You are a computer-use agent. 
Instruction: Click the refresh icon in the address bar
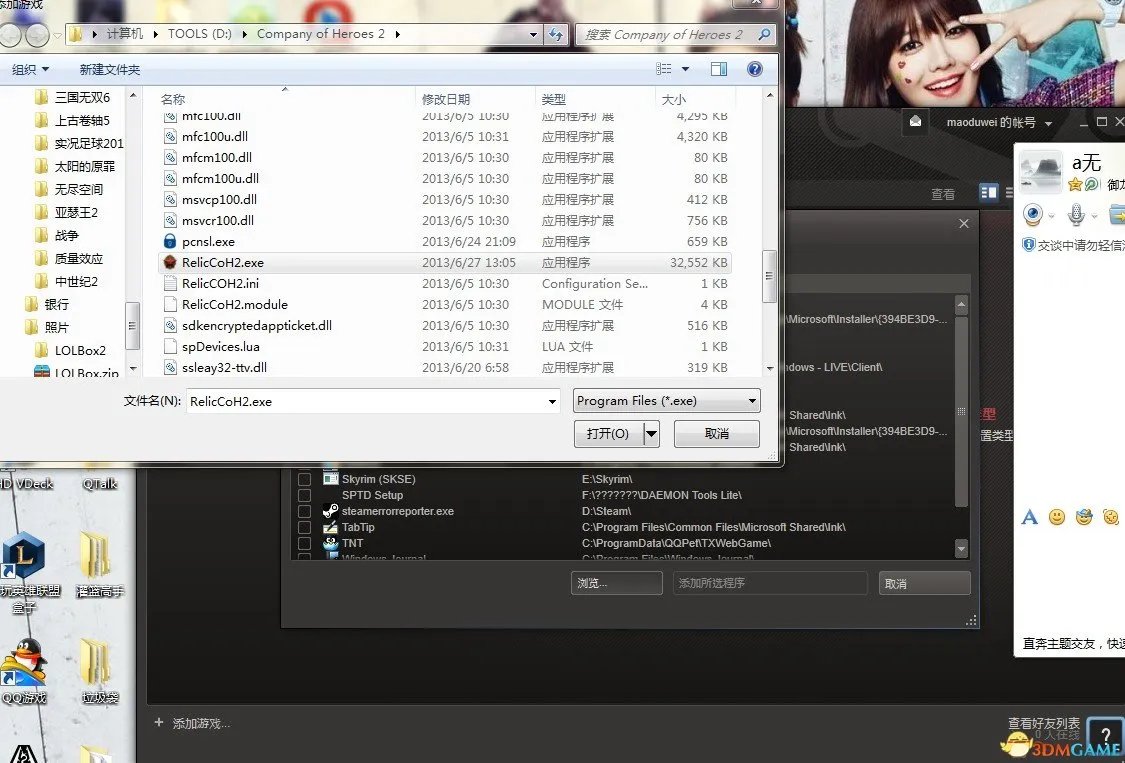point(556,33)
